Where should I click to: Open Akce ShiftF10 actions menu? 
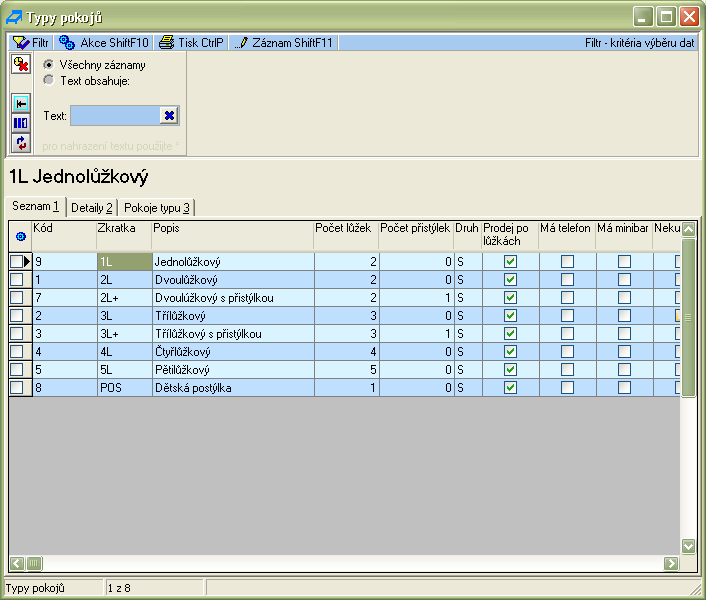point(104,43)
